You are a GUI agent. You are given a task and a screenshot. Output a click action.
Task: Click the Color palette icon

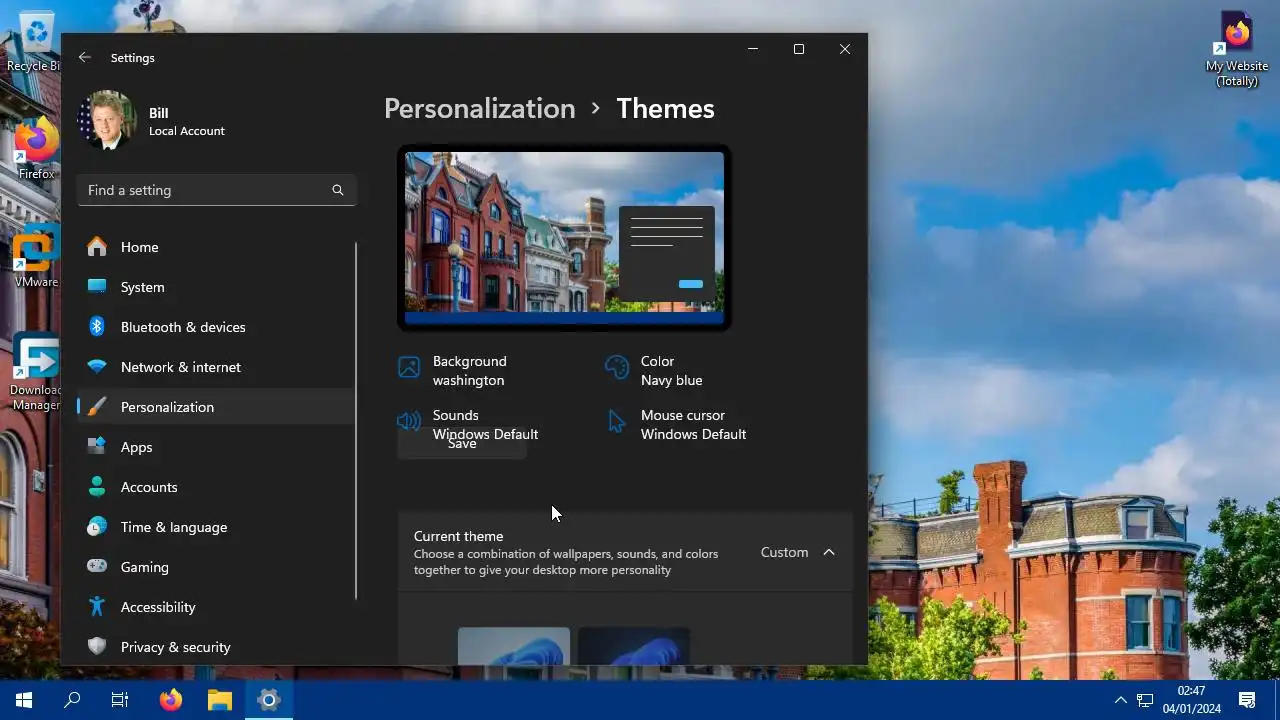pyautogui.click(x=617, y=367)
